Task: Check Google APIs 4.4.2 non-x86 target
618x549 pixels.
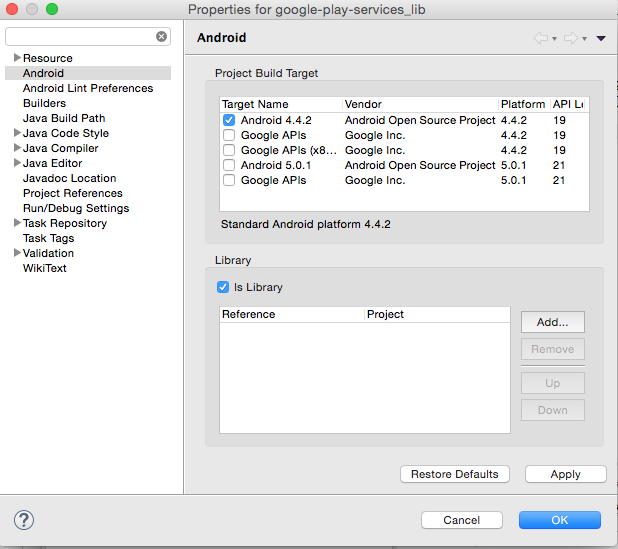Action: pos(229,135)
